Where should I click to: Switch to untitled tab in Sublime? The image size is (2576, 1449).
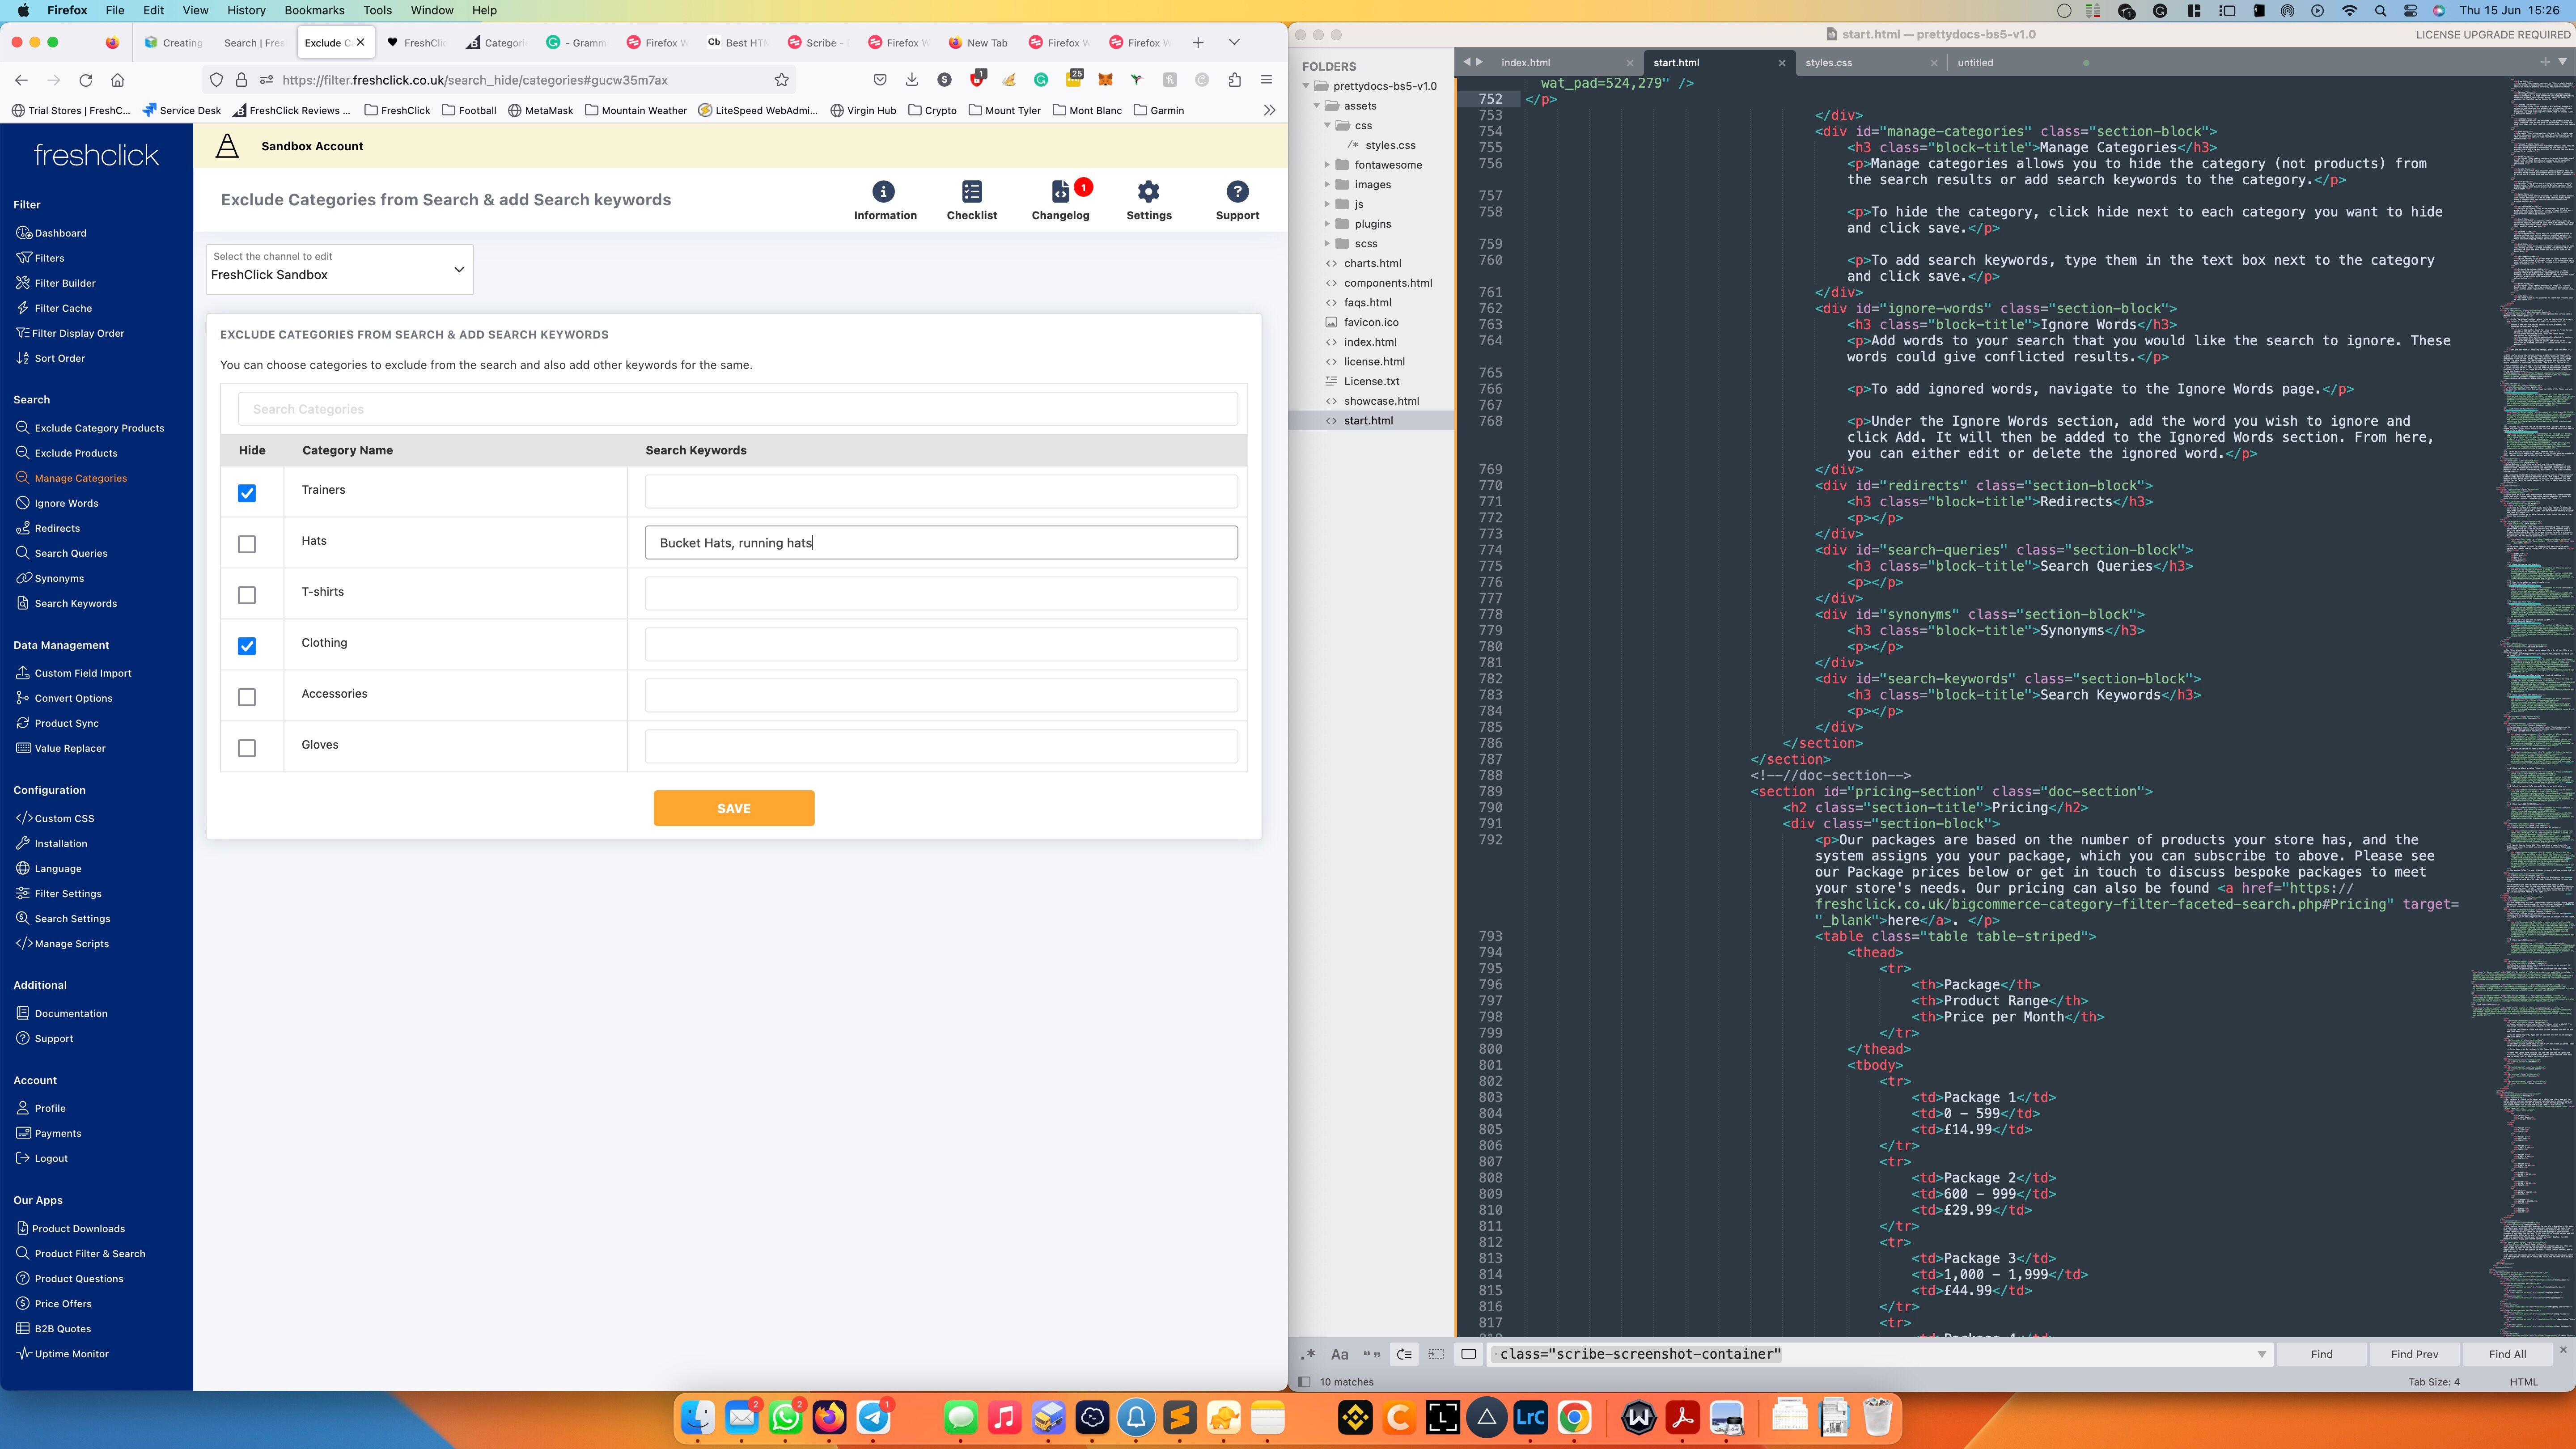tap(1975, 62)
